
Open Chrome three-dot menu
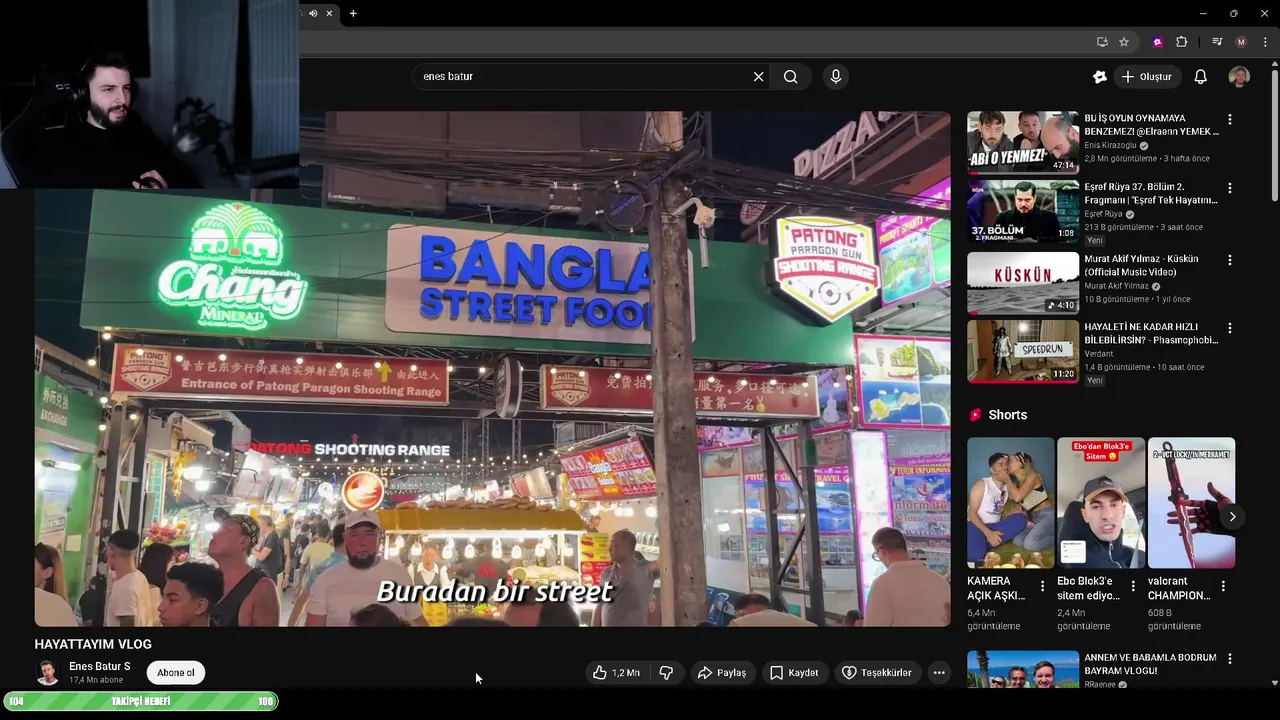click(1265, 42)
